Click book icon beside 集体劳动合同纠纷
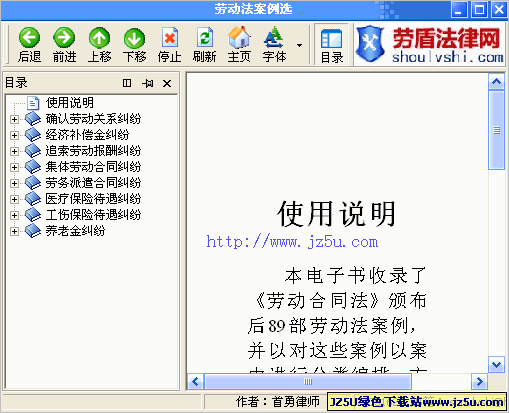This screenshot has height=413, width=509. coord(33,167)
